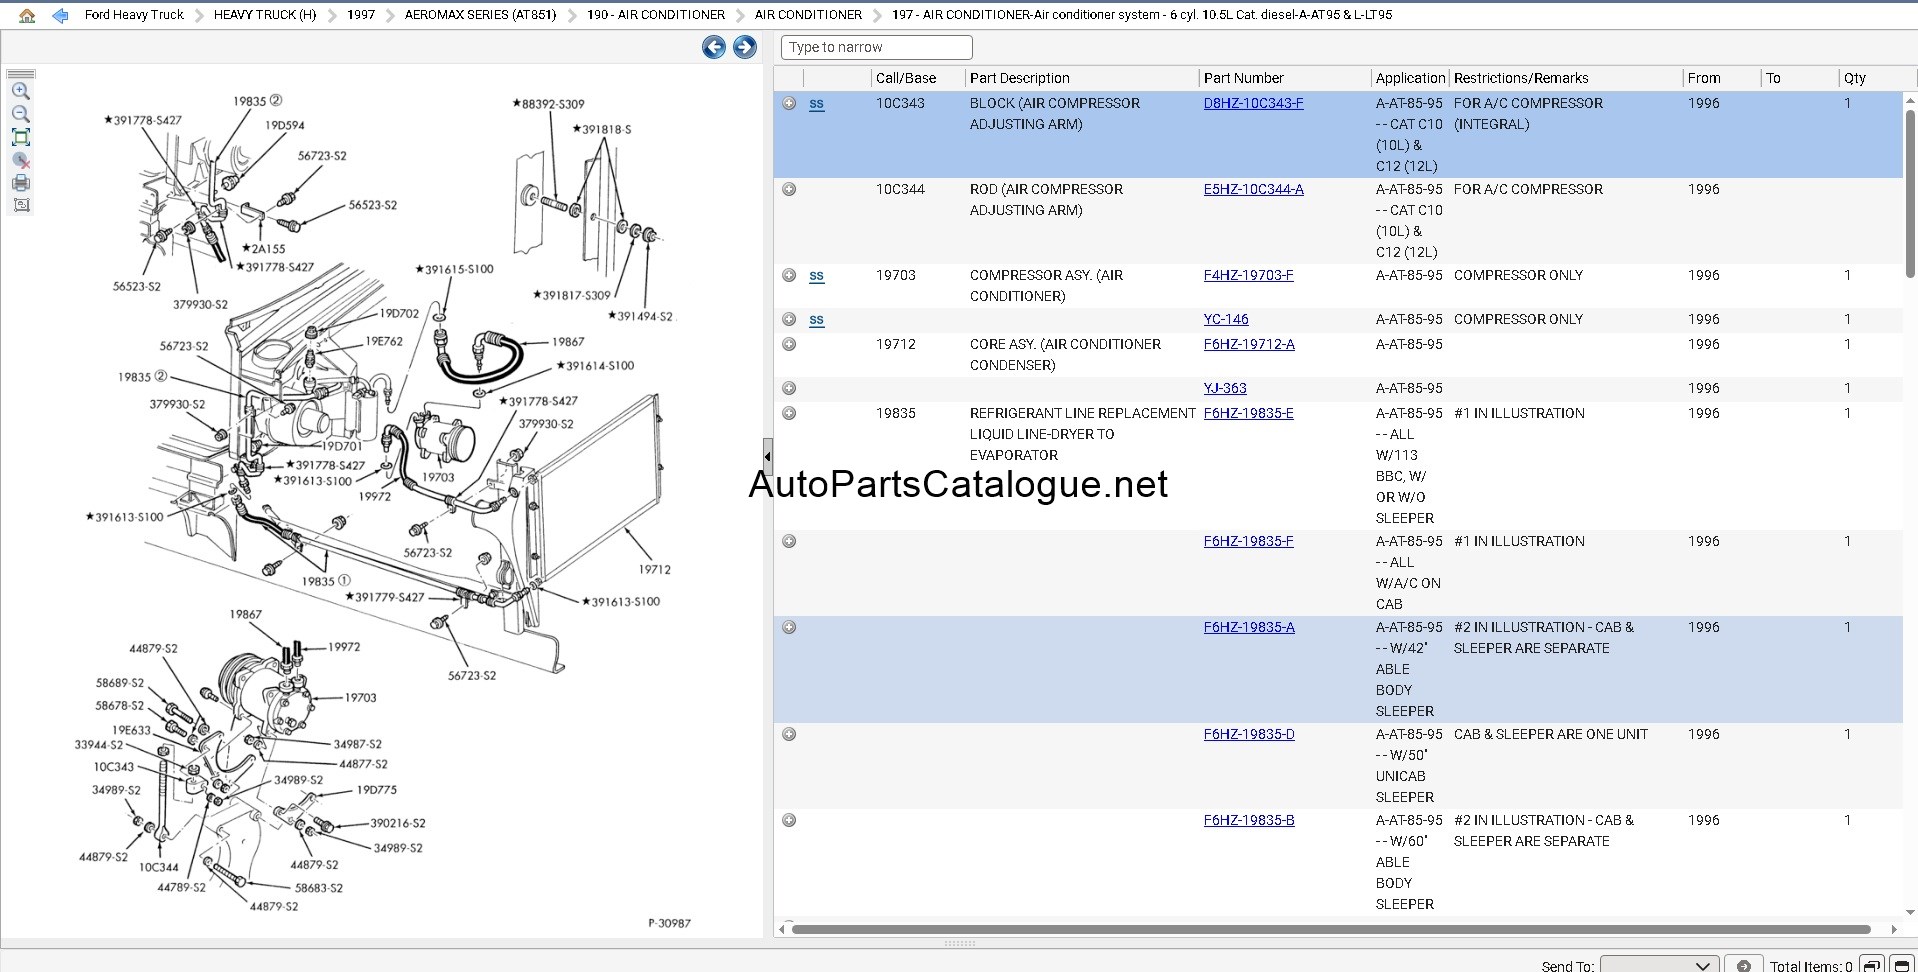
Task: Open the Send To dropdown
Action: (x=1659, y=965)
